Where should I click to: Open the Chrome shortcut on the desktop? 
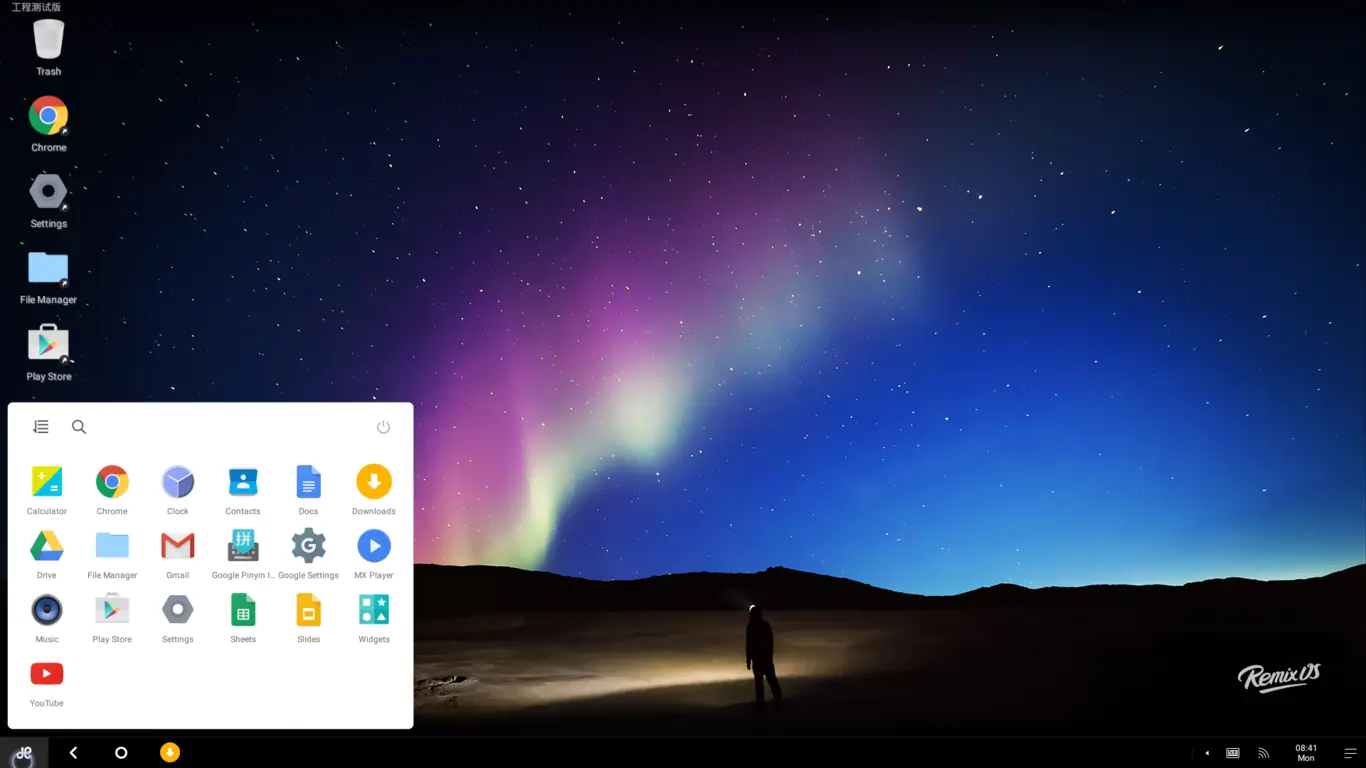48,124
